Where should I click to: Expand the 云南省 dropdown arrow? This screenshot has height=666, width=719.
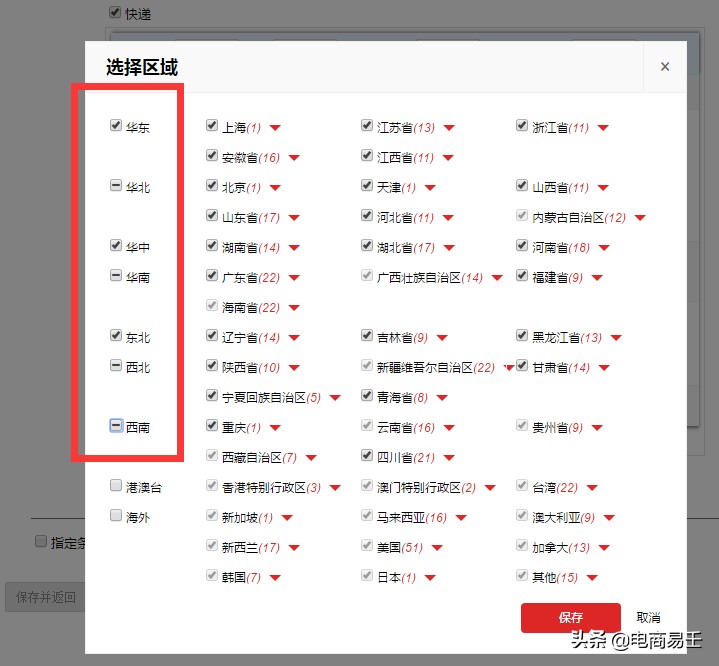(449, 428)
